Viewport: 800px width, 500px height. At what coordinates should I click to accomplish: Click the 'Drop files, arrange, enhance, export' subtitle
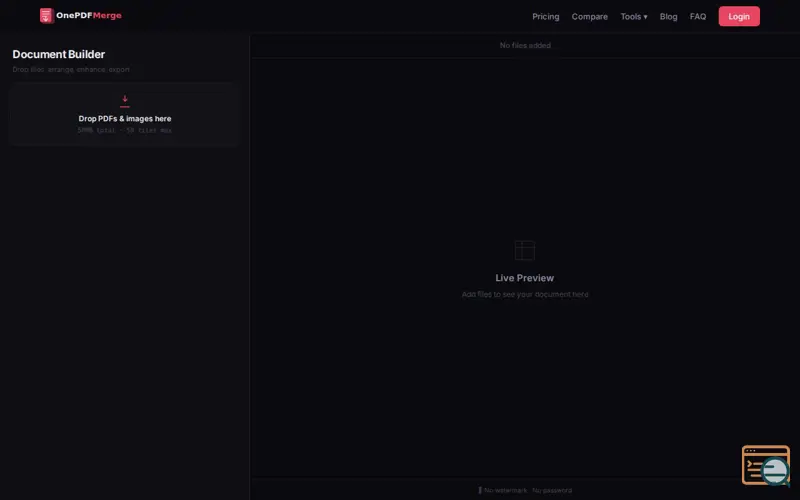tap(71, 69)
